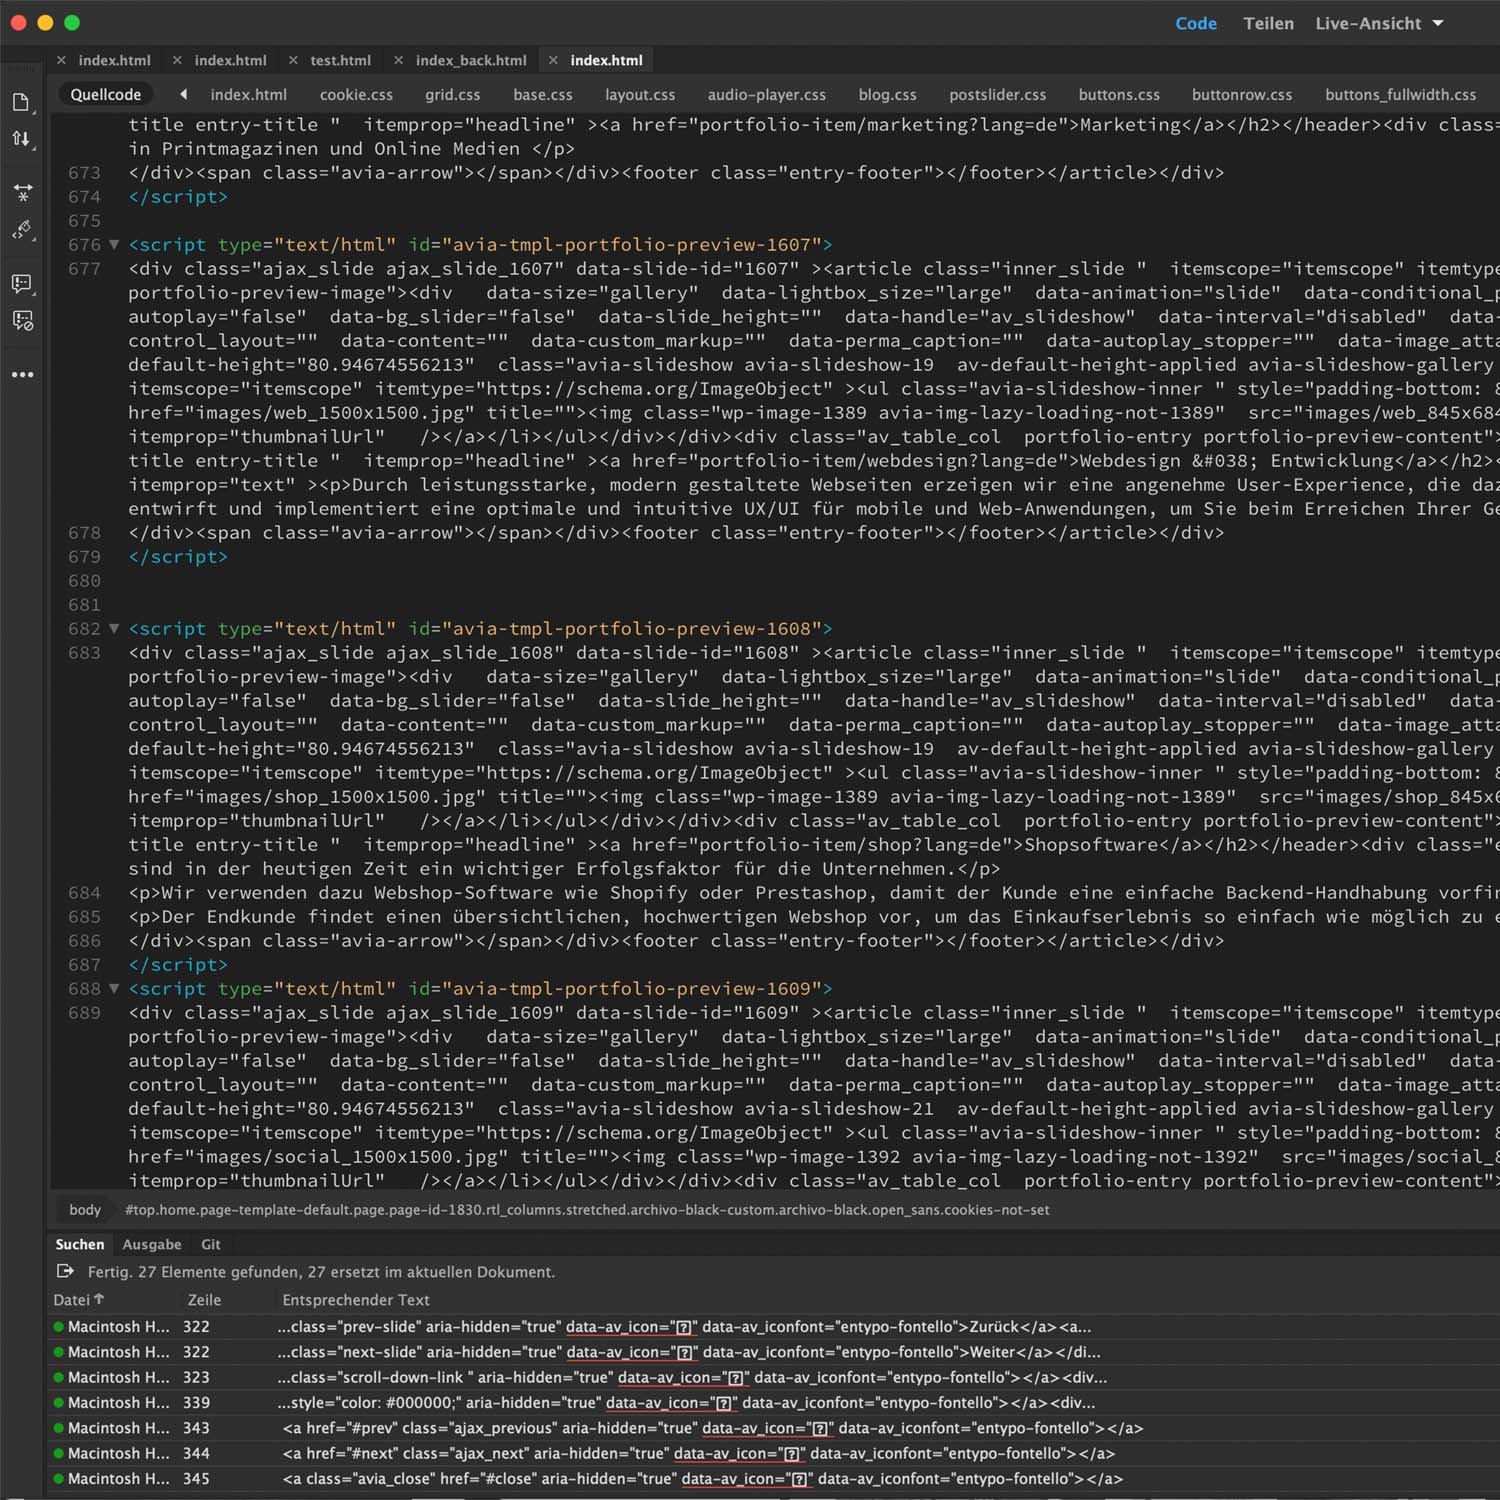Image resolution: width=1500 pixels, height=1500 pixels.
Task: Collapse code fold at line 676
Action: 114,245
